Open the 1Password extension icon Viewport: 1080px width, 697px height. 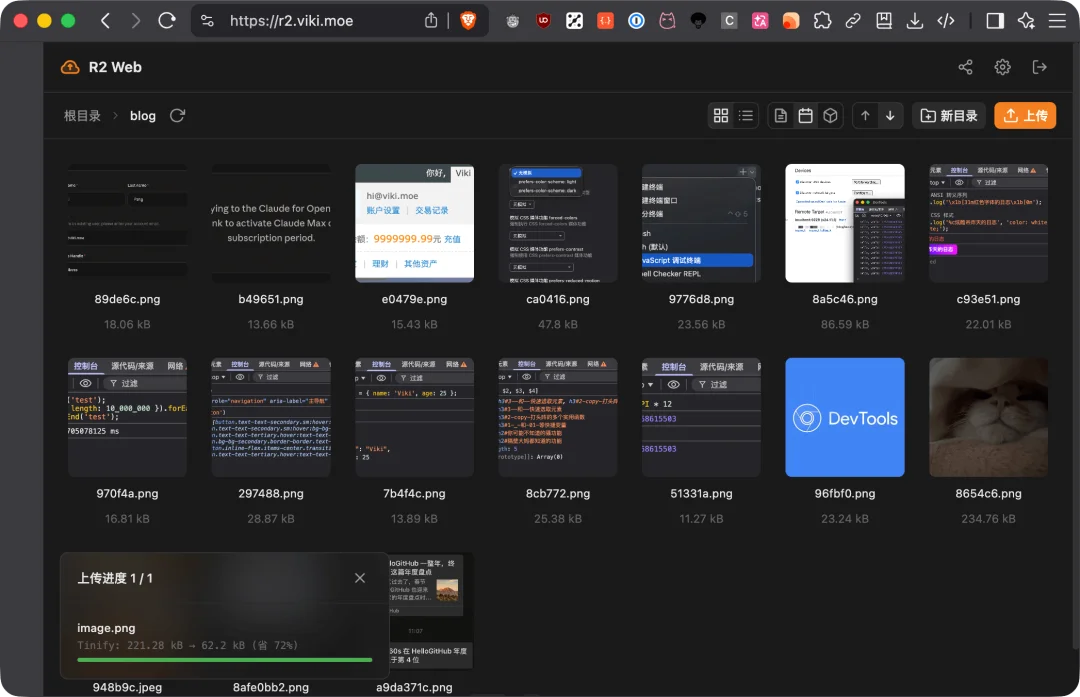tap(636, 20)
